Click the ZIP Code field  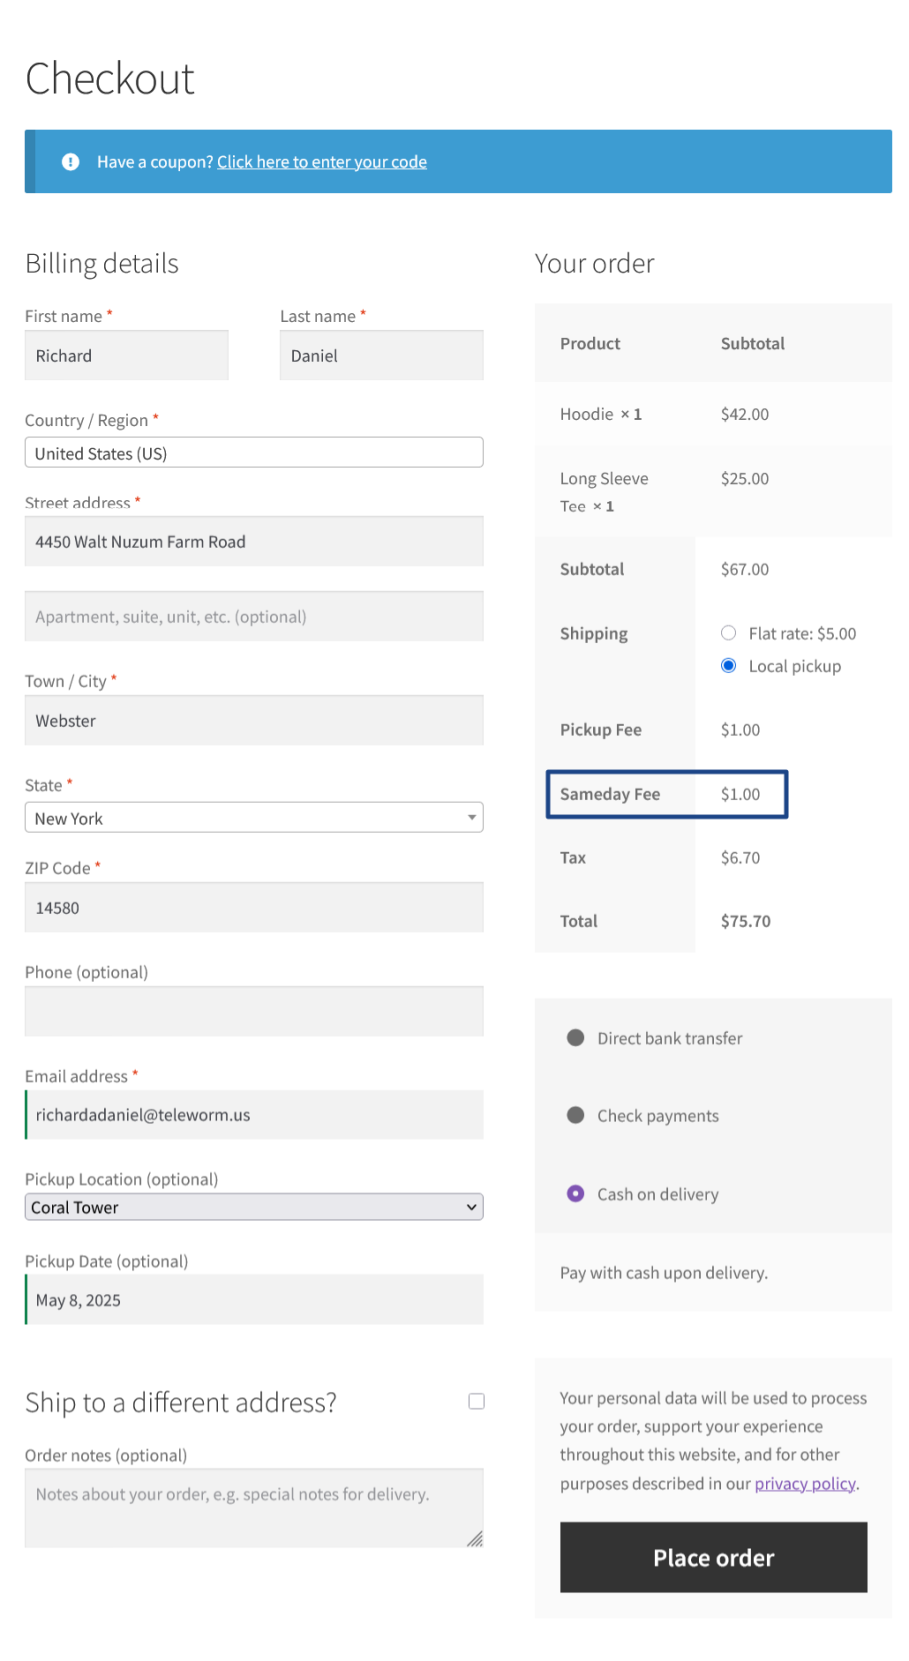254,908
